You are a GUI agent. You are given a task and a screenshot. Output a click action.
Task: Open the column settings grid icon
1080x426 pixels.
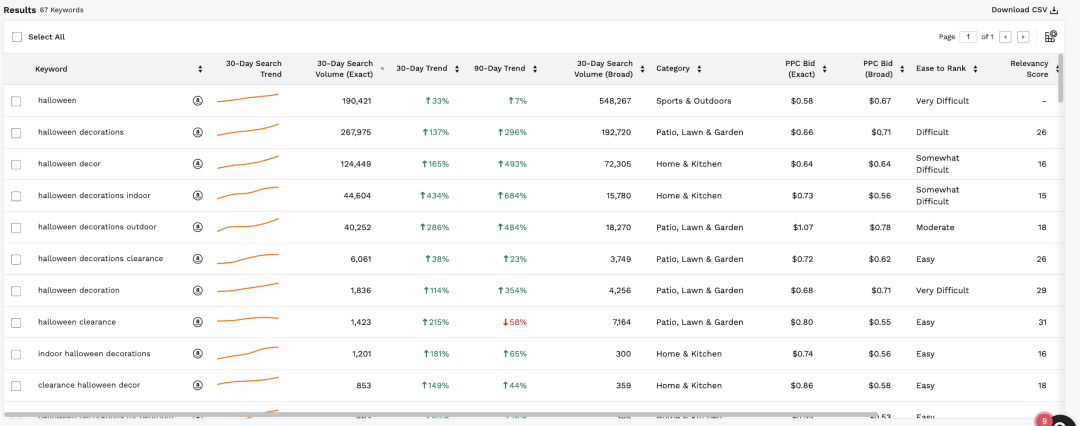(x=1050, y=37)
